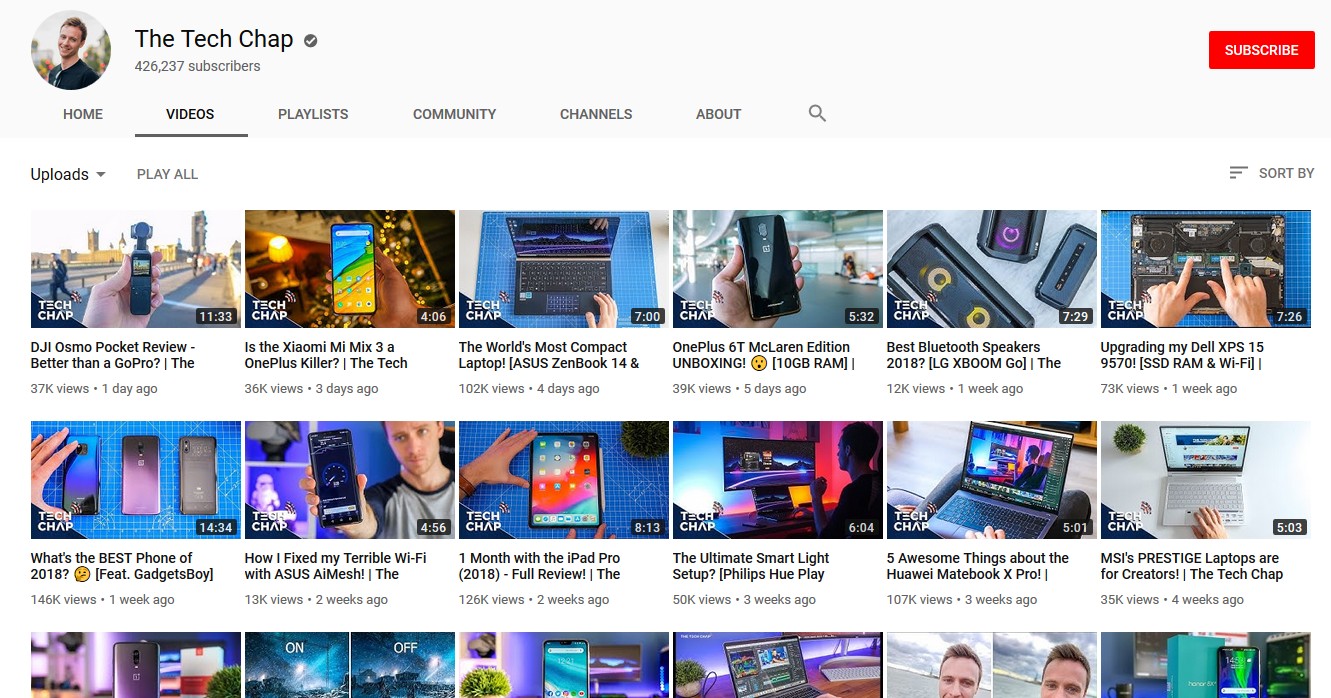Viewport: 1331px width, 698px height.
Task: Click the ON/OFF comparison thumbnail
Action: (x=350, y=665)
